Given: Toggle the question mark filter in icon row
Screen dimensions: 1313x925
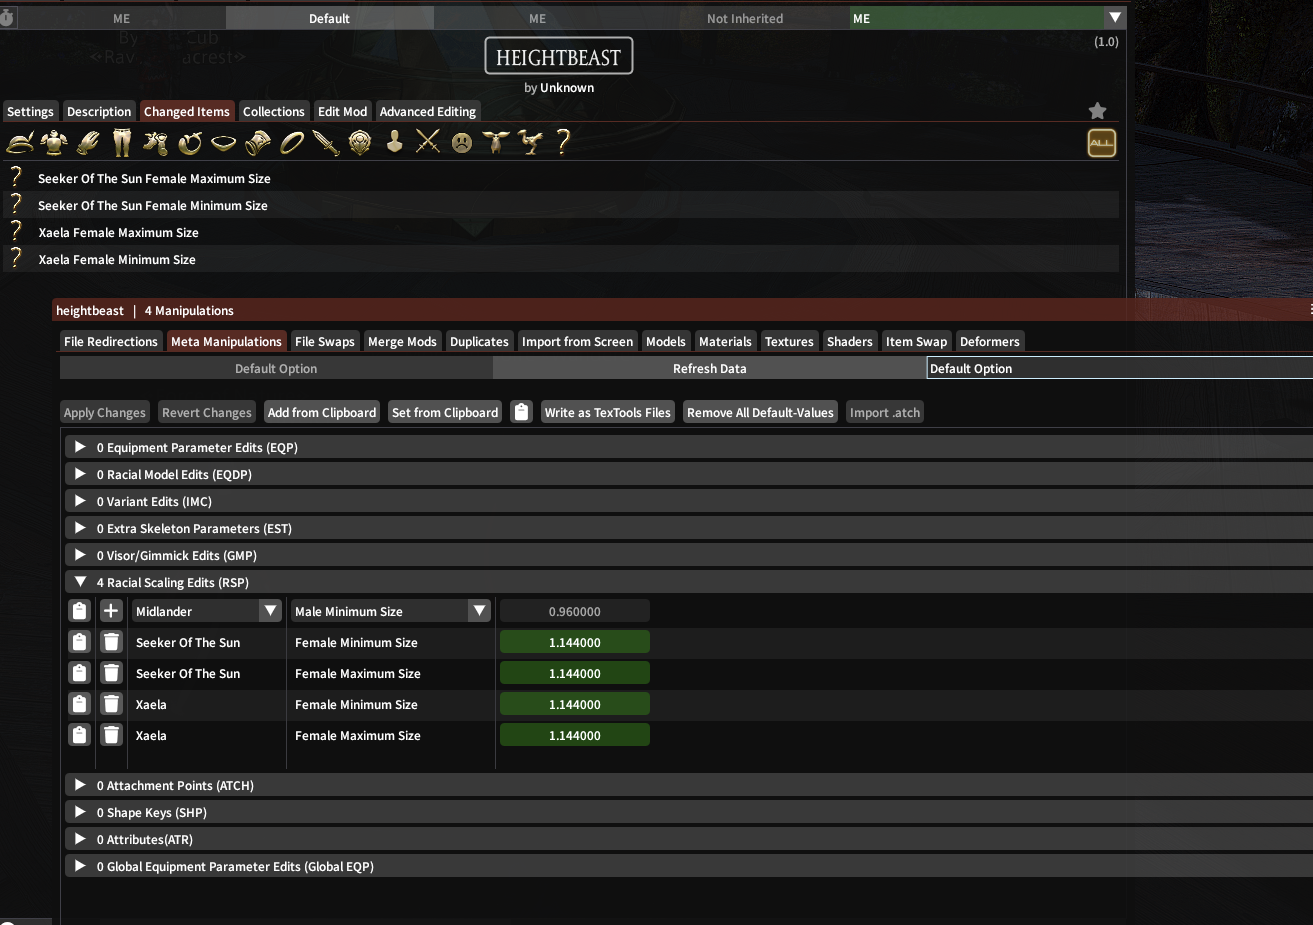Looking at the screenshot, I should (x=564, y=142).
